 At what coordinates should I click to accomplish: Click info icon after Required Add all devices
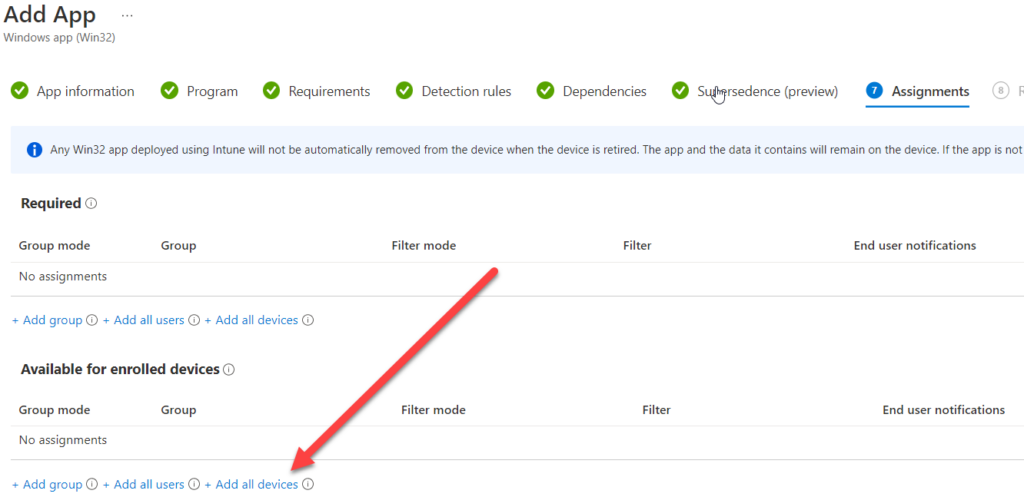point(308,321)
